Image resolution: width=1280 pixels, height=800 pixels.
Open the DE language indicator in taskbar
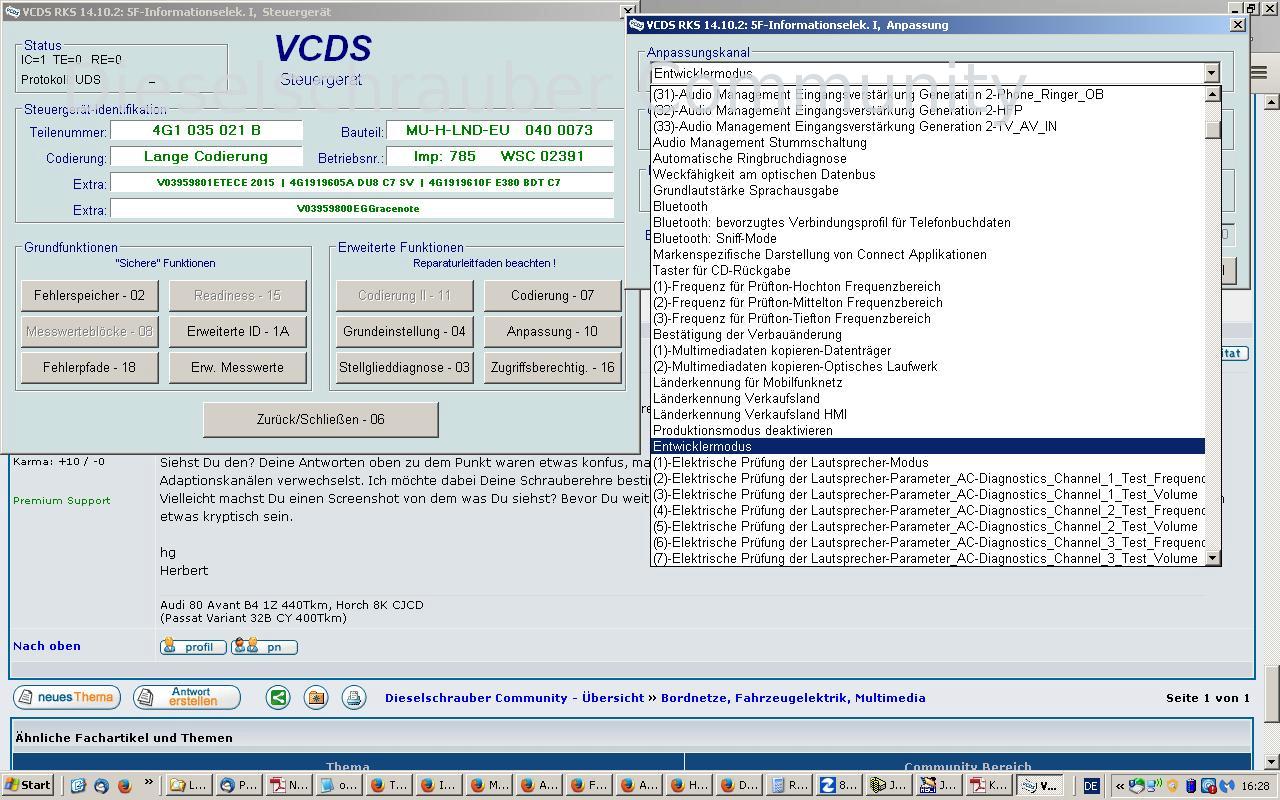1091,786
